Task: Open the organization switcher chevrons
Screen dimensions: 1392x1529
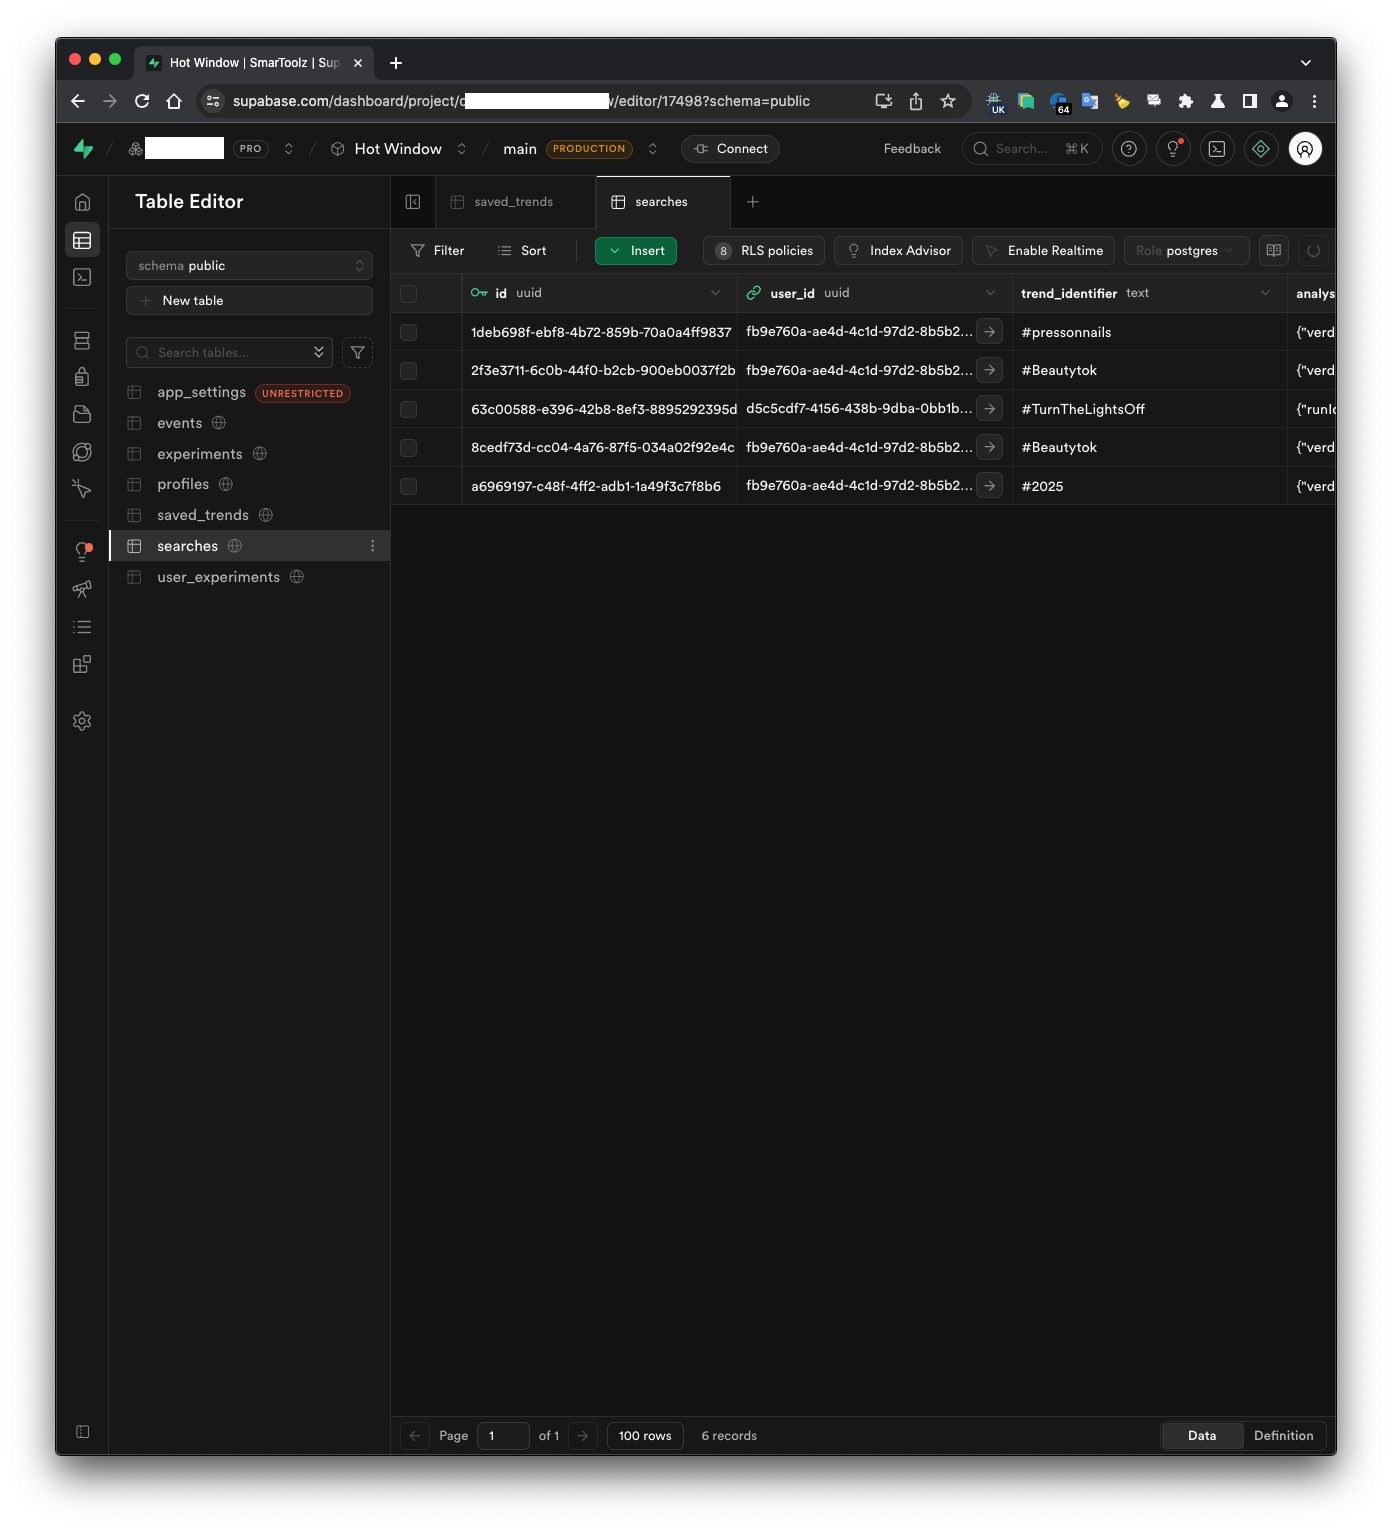Action: (288, 149)
